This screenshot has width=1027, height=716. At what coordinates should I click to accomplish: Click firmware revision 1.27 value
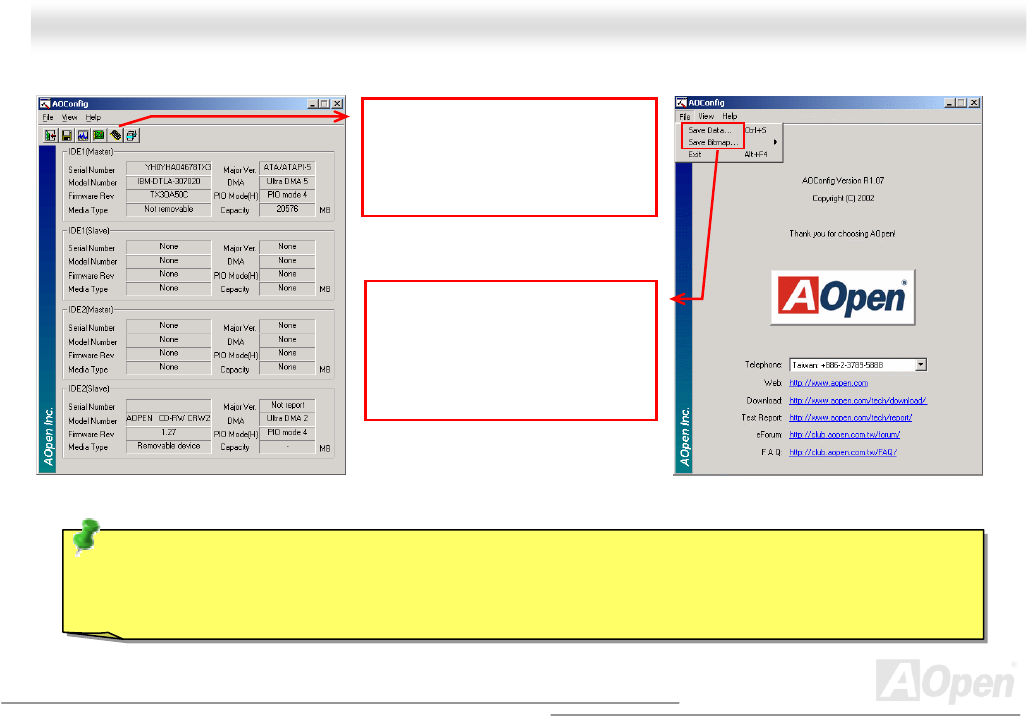169,432
